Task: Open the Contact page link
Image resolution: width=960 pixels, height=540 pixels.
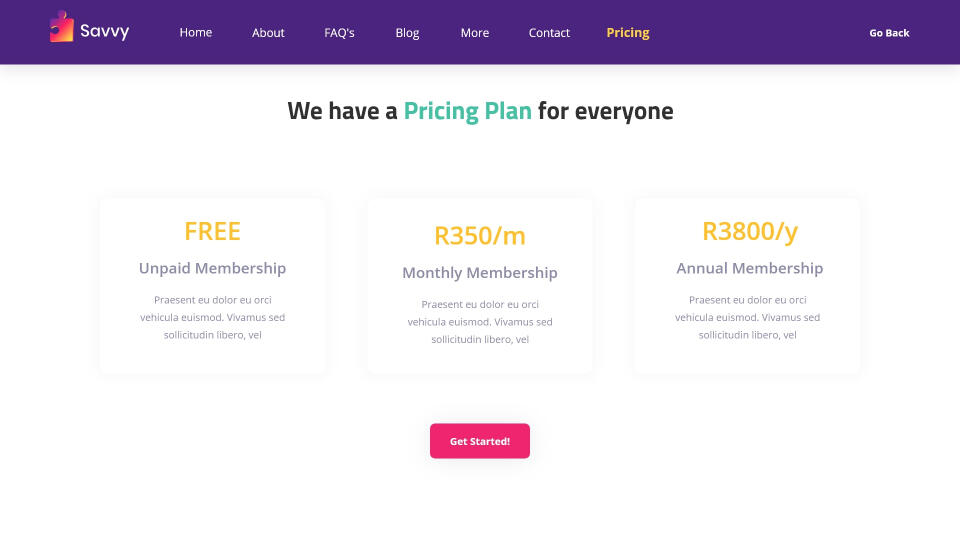Action: point(549,33)
